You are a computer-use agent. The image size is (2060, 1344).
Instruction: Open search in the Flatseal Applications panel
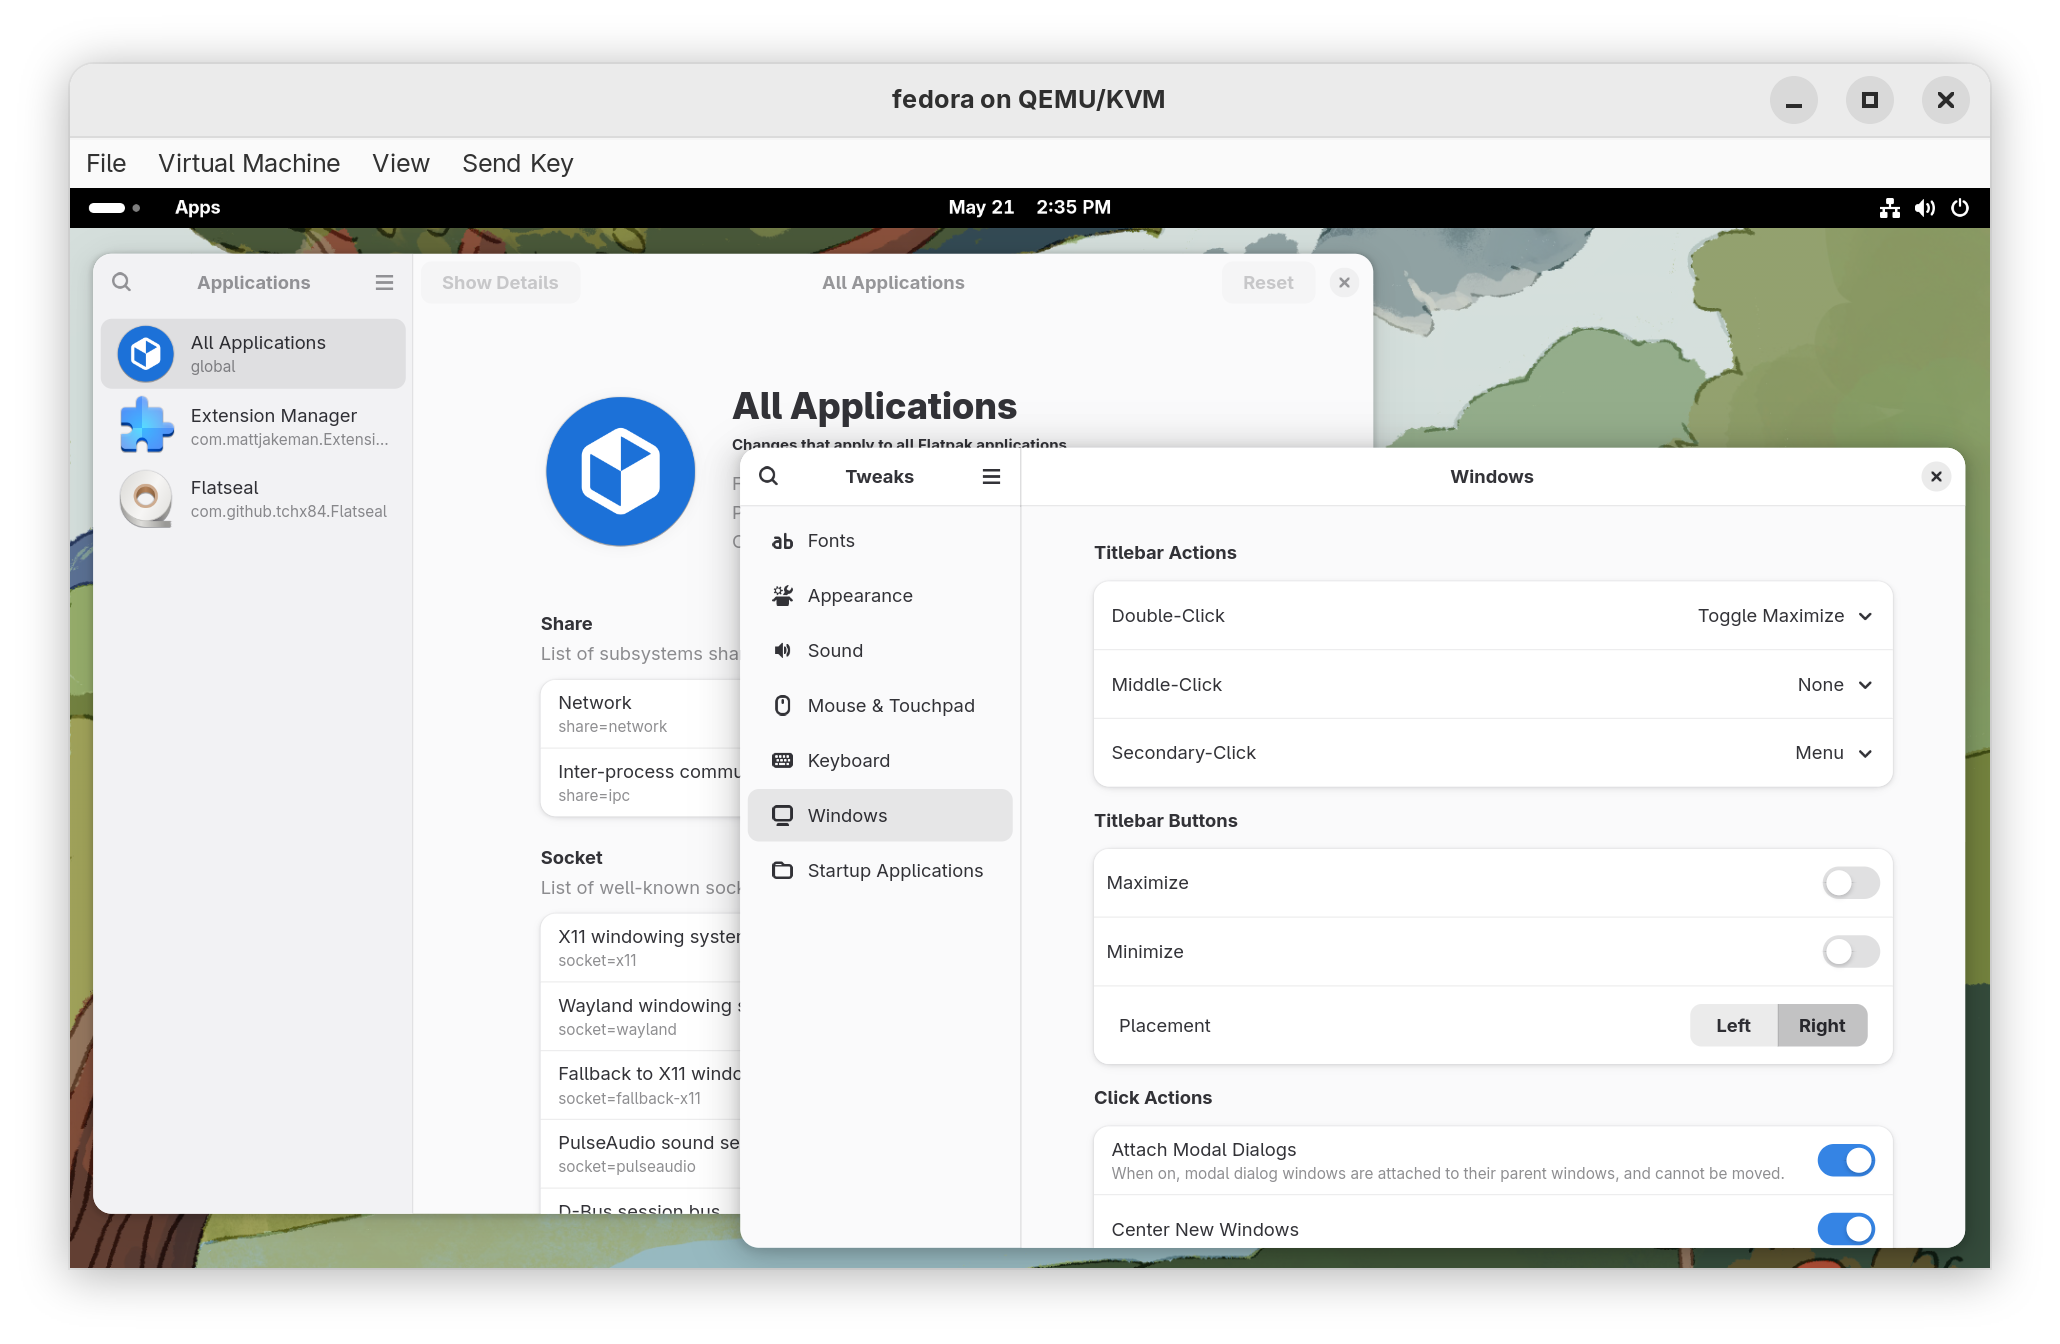tap(121, 282)
